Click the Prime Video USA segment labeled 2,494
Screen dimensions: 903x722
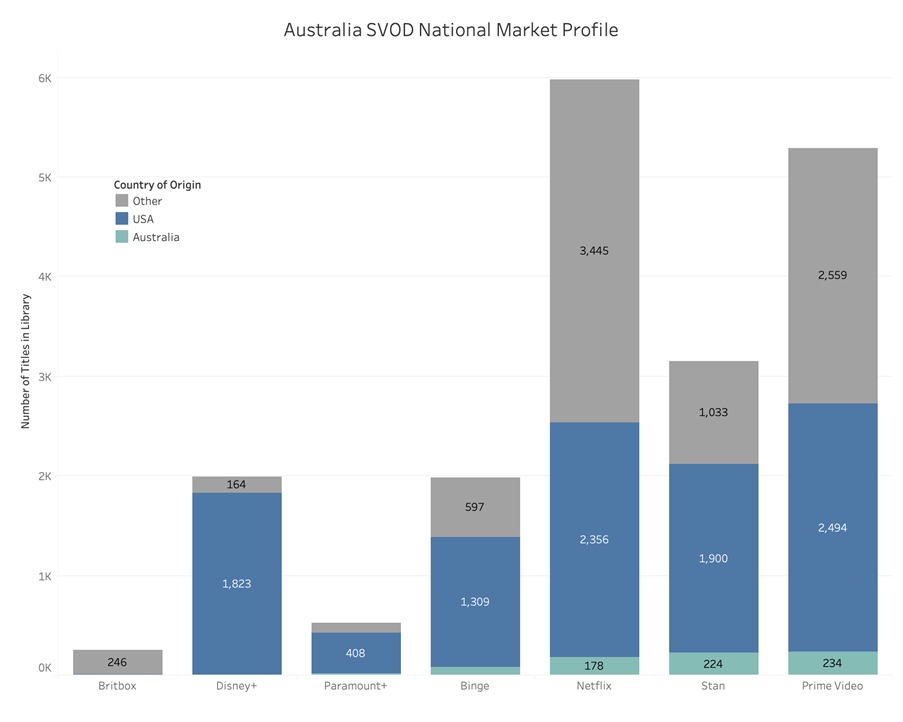point(833,527)
